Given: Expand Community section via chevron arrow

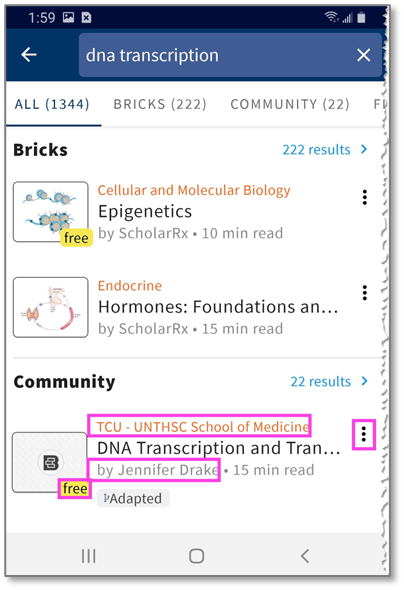Looking at the screenshot, I should tap(364, 381).
